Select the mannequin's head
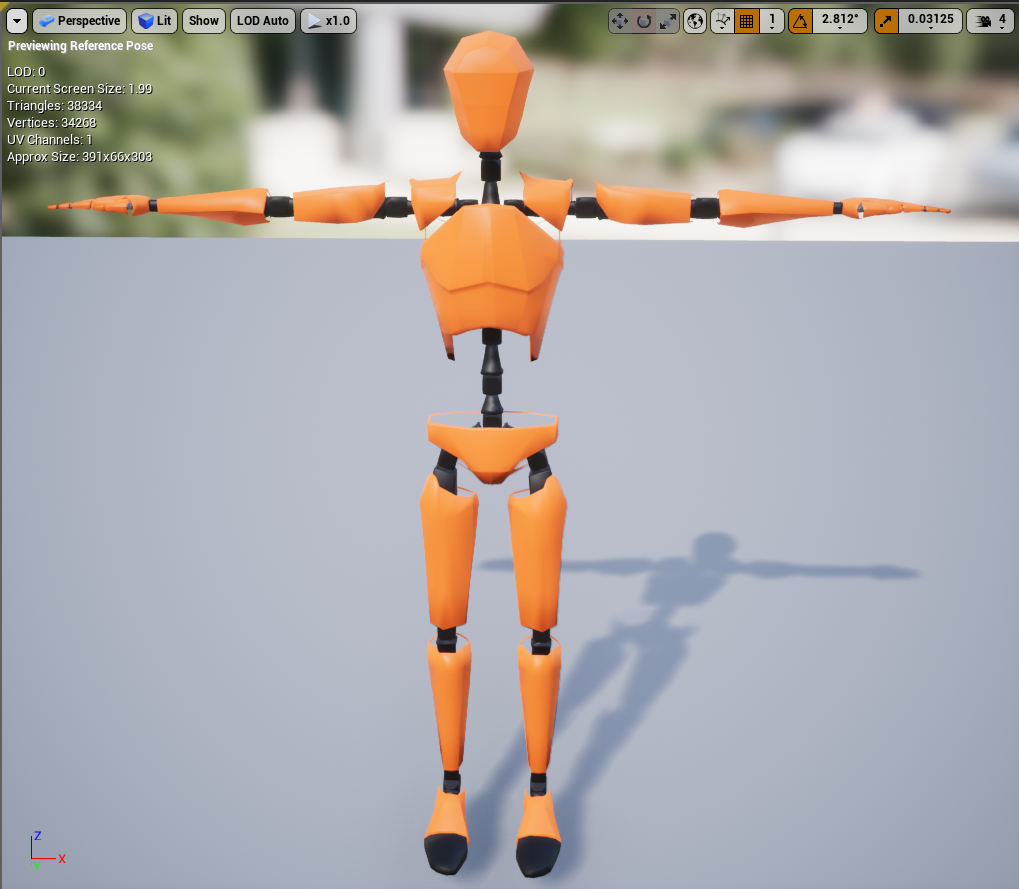Viewport: 1019px width, 889px height. click(x=489, y=91)
